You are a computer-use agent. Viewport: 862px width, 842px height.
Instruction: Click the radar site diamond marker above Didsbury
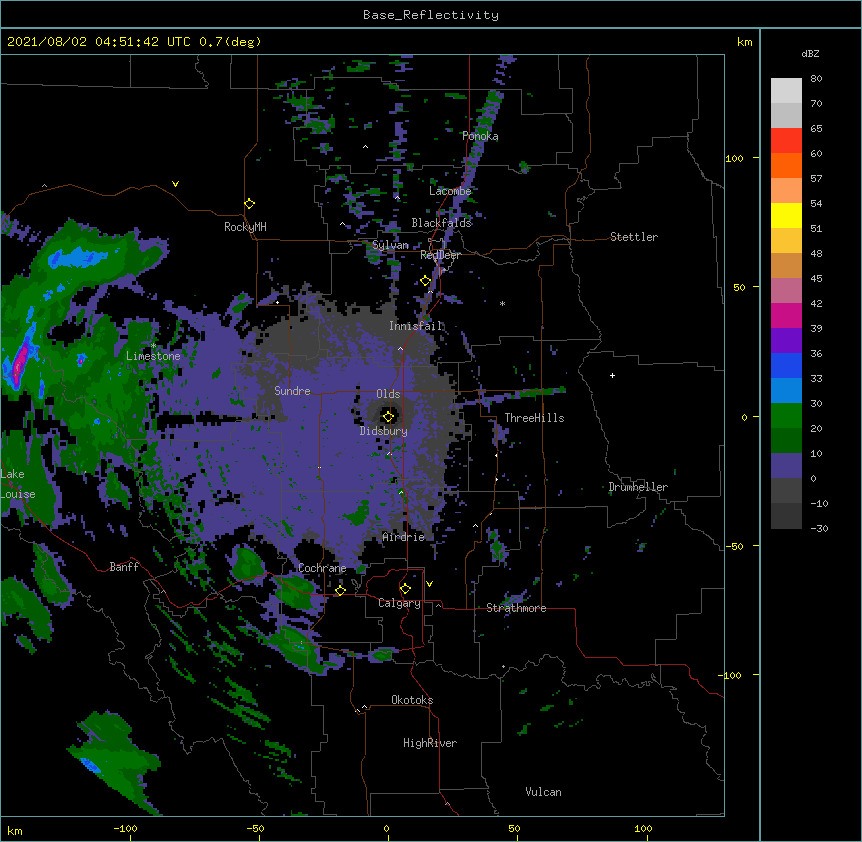[389, 416]
